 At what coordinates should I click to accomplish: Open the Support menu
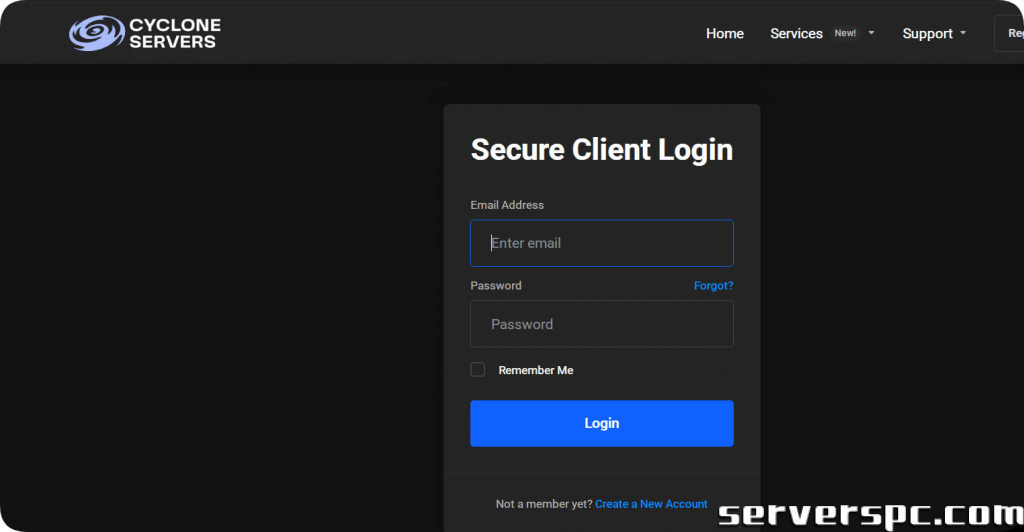927,33
